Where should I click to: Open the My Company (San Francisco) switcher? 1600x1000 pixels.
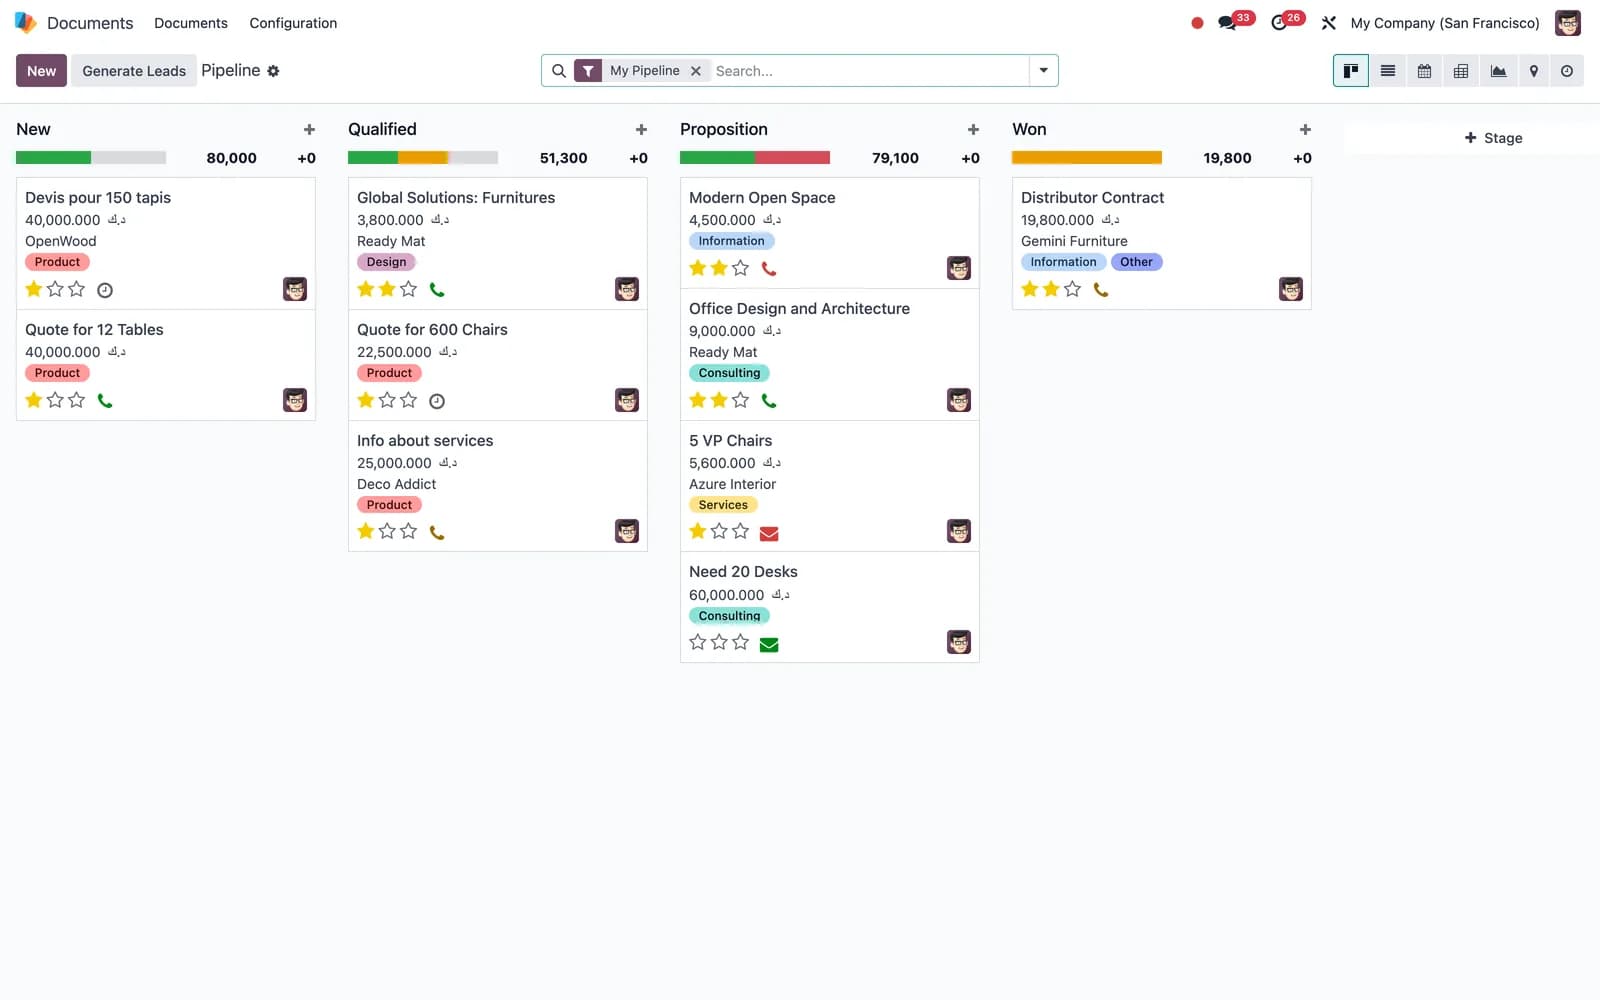1445,23
